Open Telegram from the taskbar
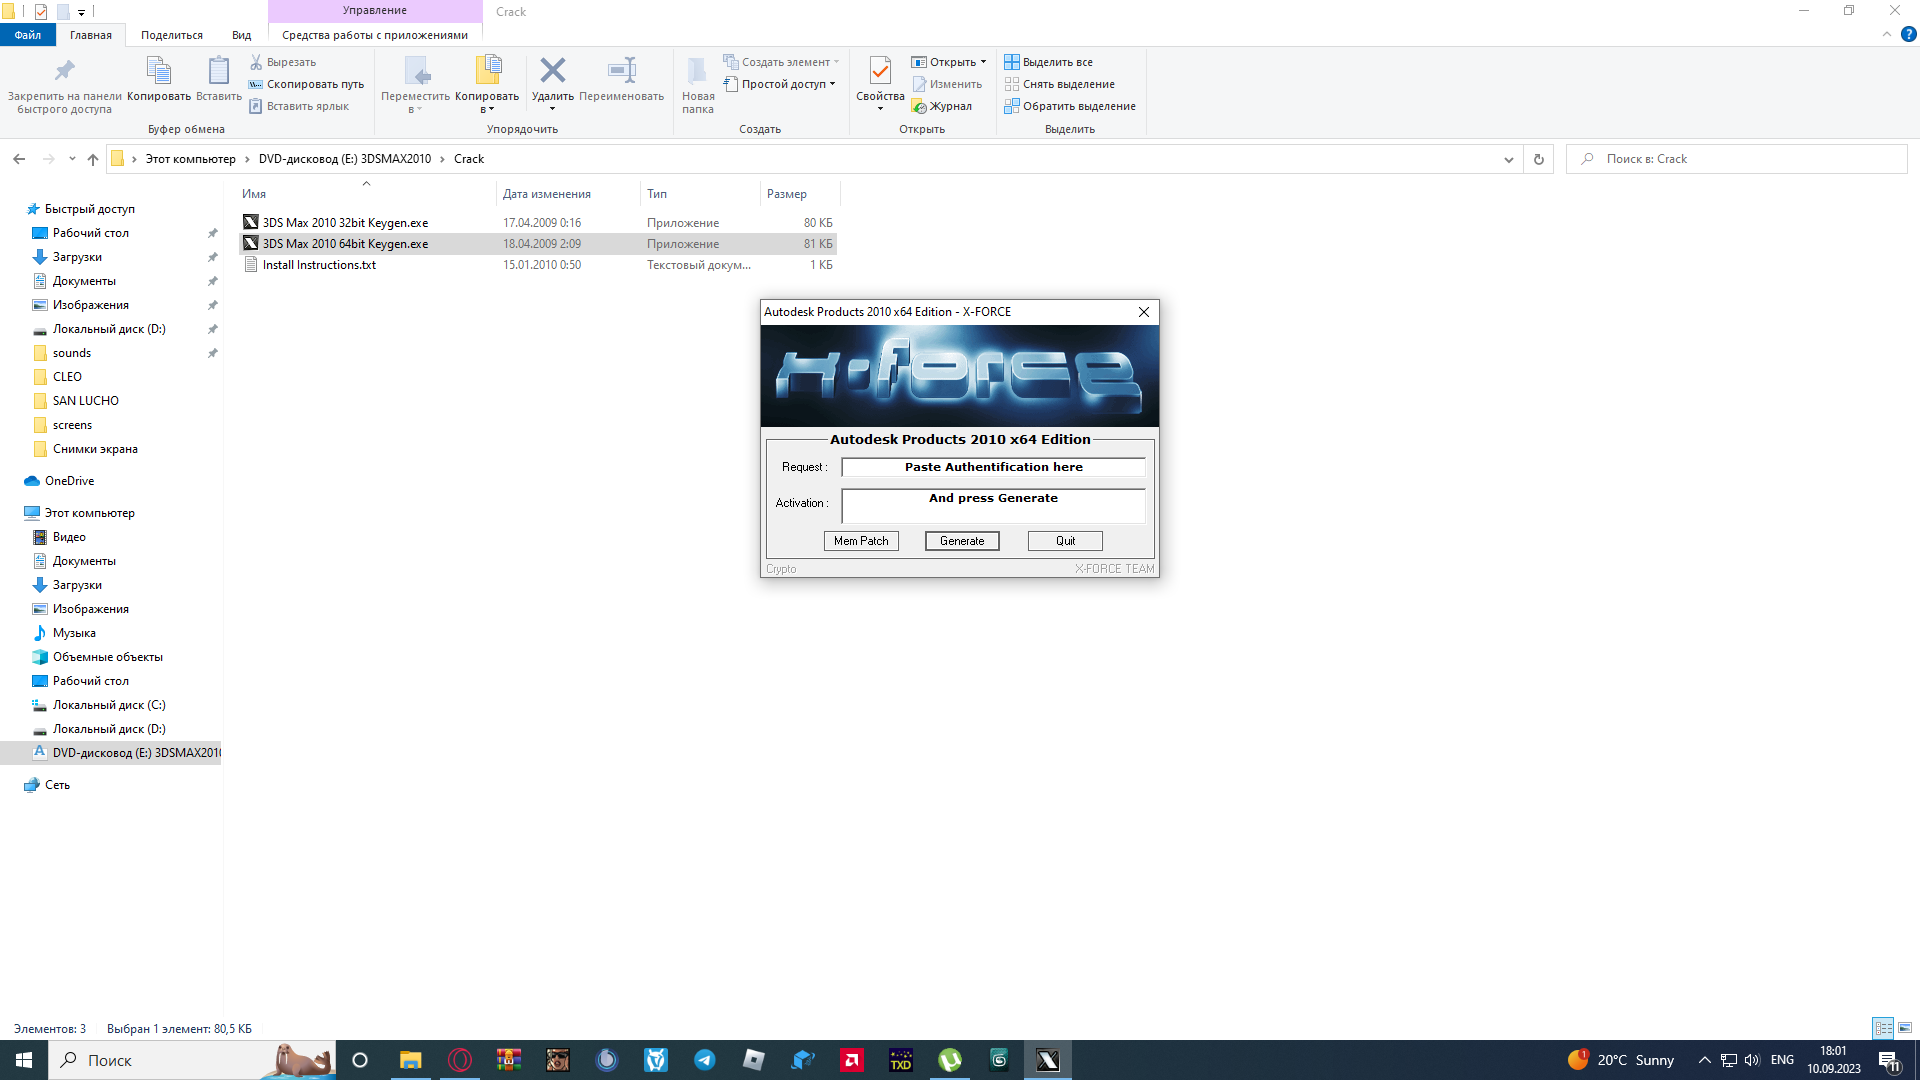 [x=705, y=1060]
